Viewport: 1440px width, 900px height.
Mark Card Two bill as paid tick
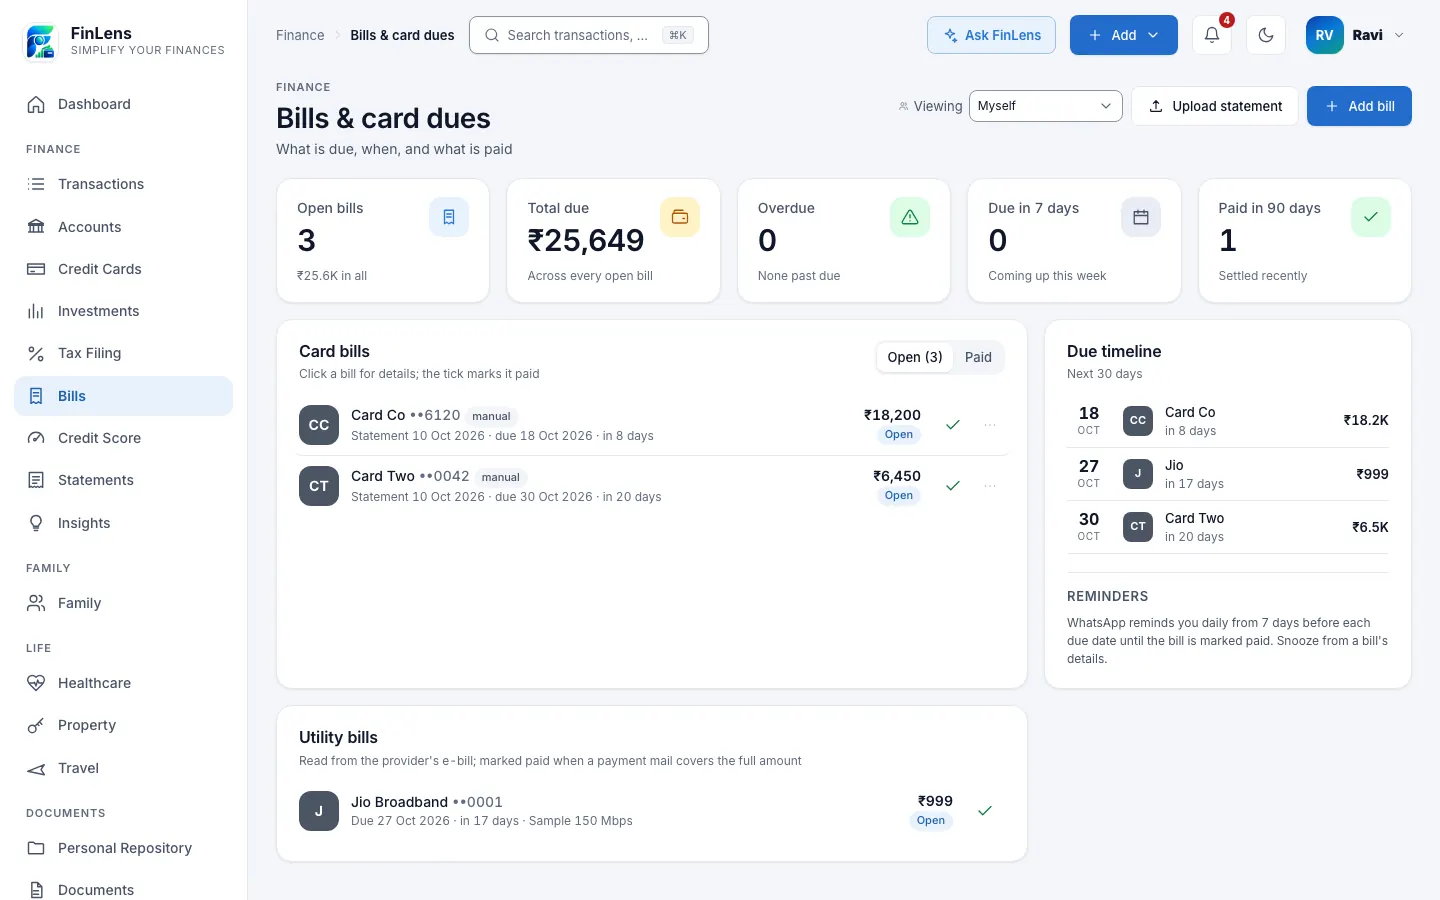pyautogui.click(x=953, y=486)
